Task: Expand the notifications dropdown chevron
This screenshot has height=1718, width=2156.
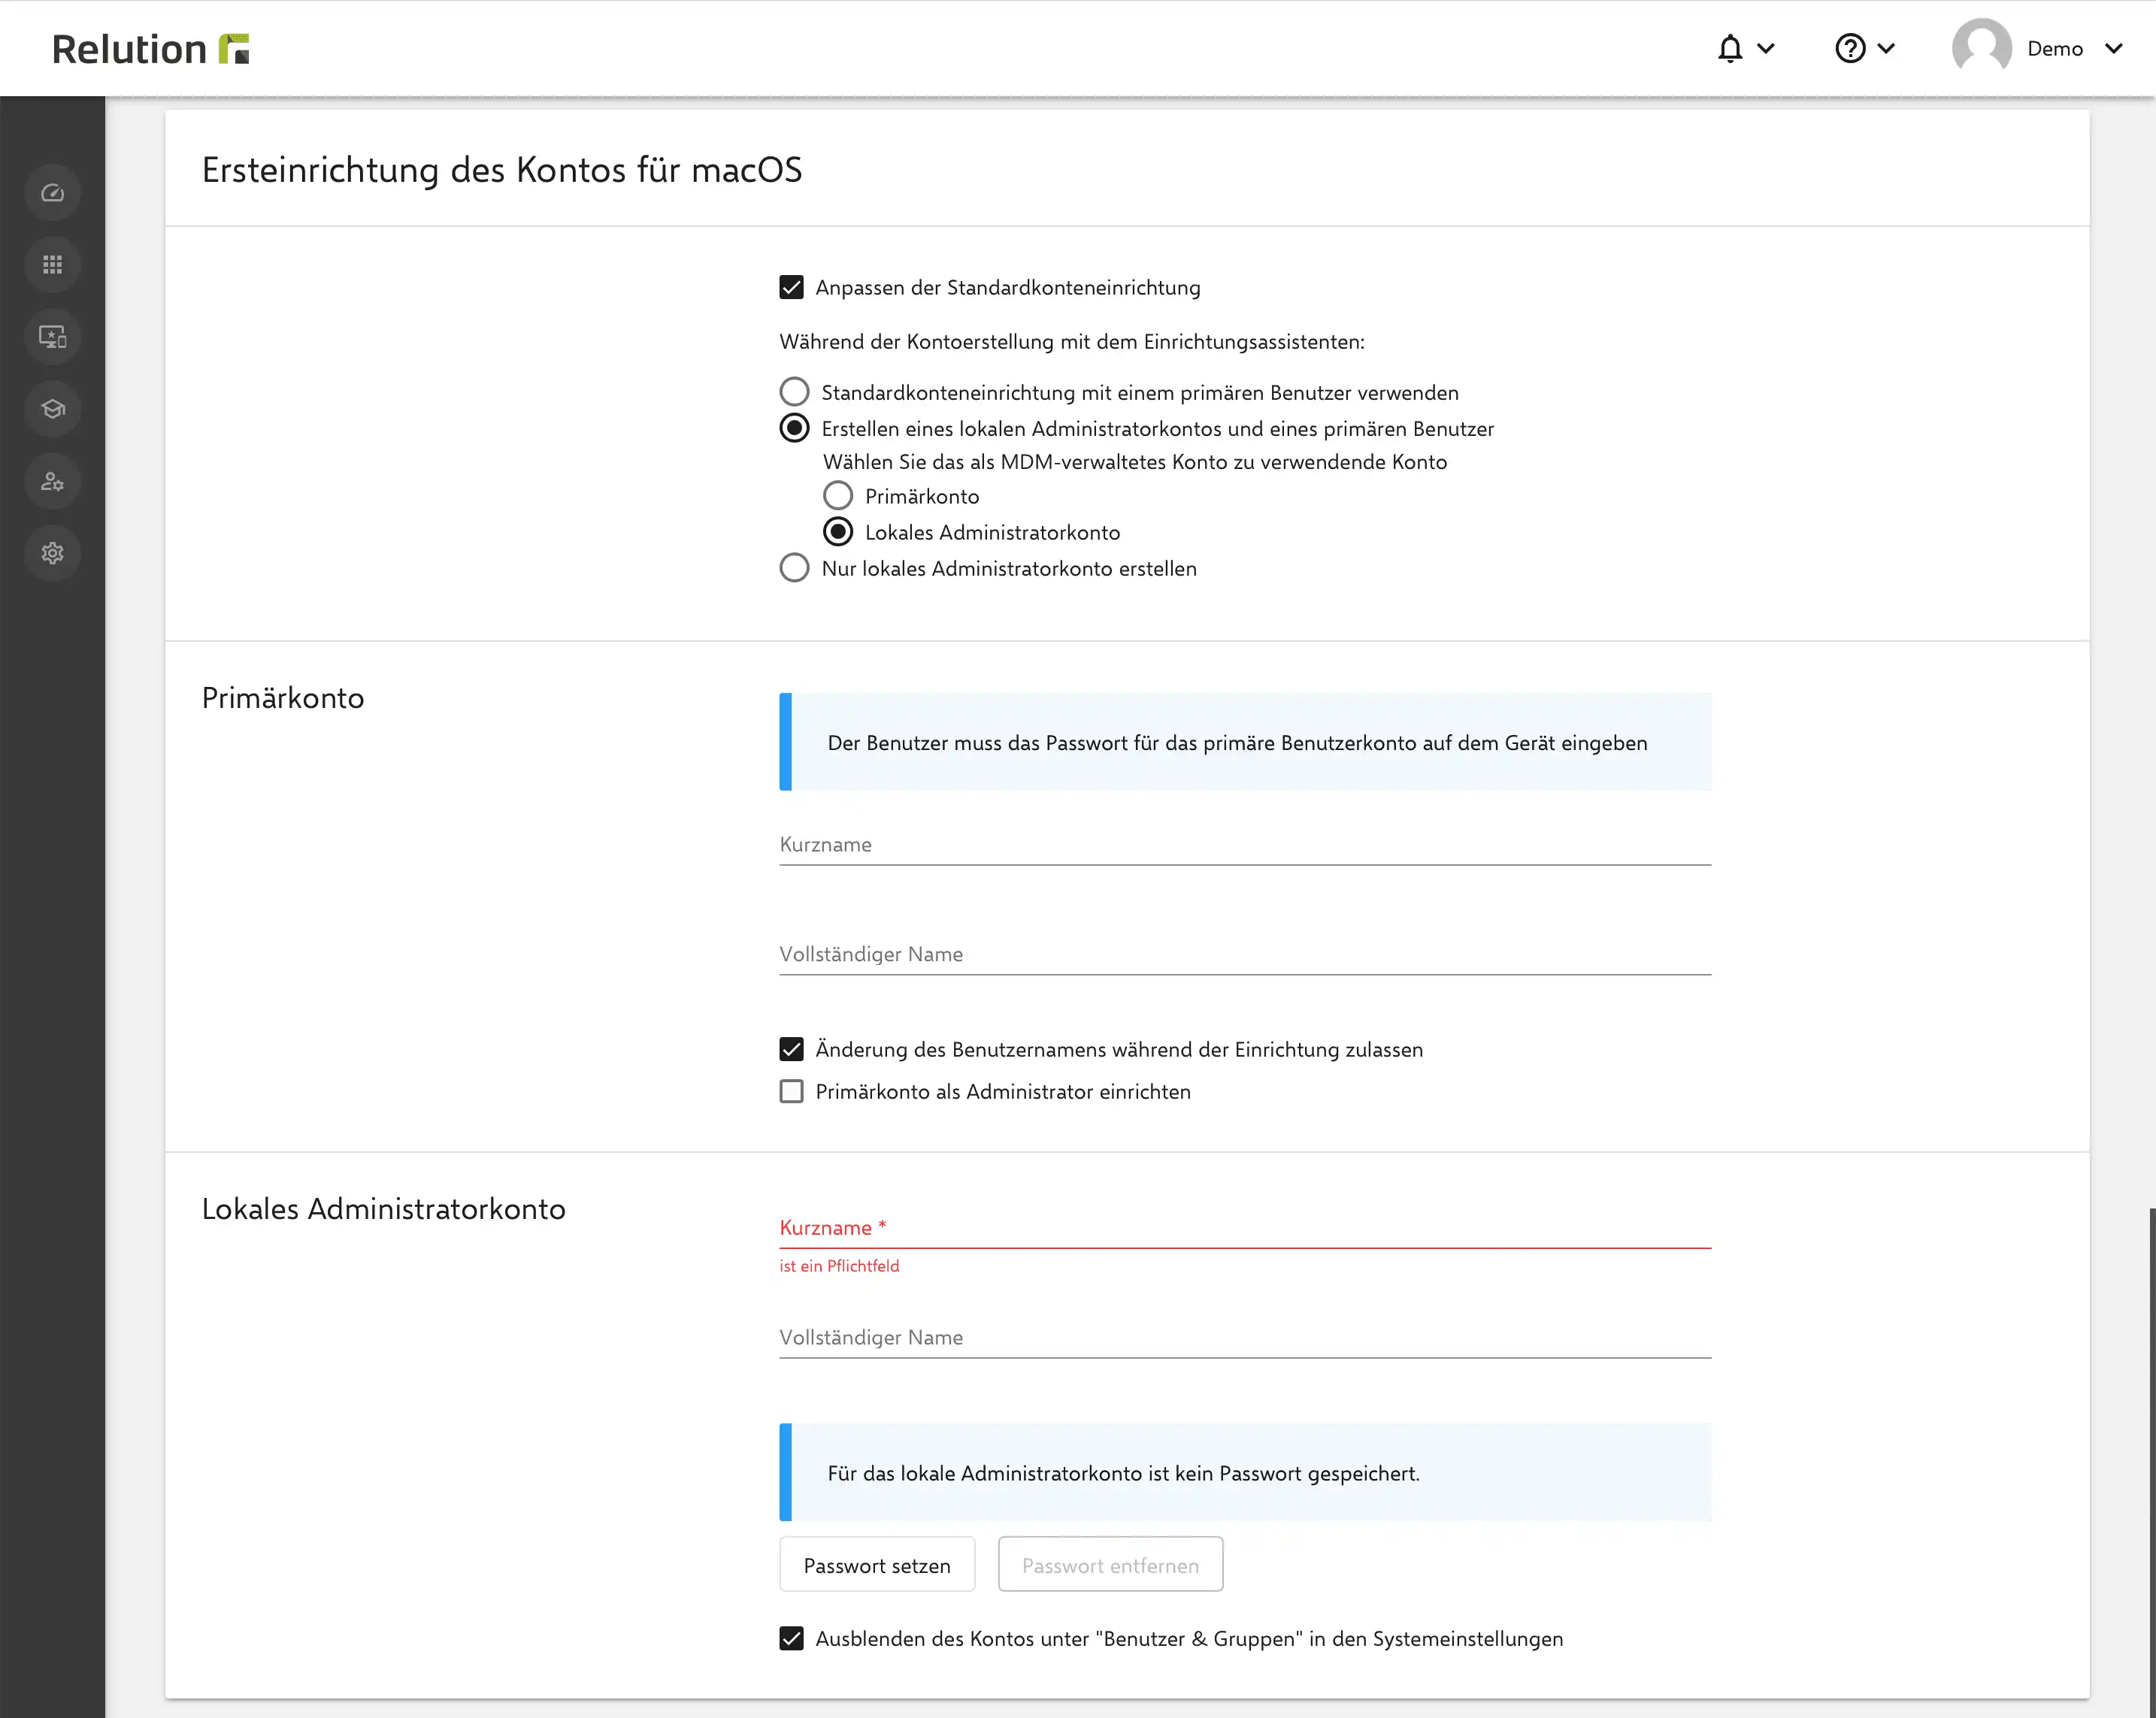Action: 1766,48
